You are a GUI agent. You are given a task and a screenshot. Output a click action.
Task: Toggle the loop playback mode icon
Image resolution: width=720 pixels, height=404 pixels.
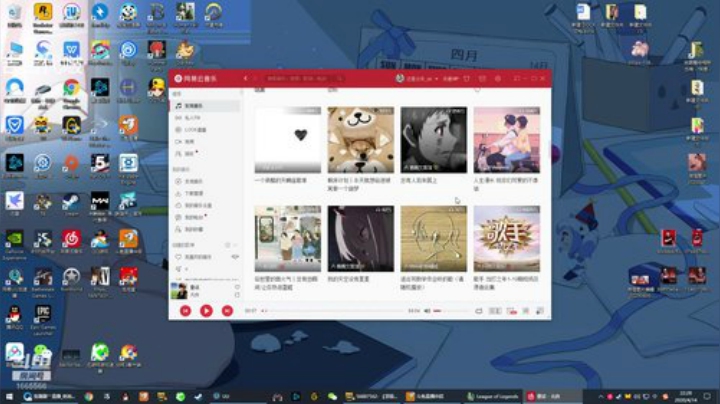[478, 311]
